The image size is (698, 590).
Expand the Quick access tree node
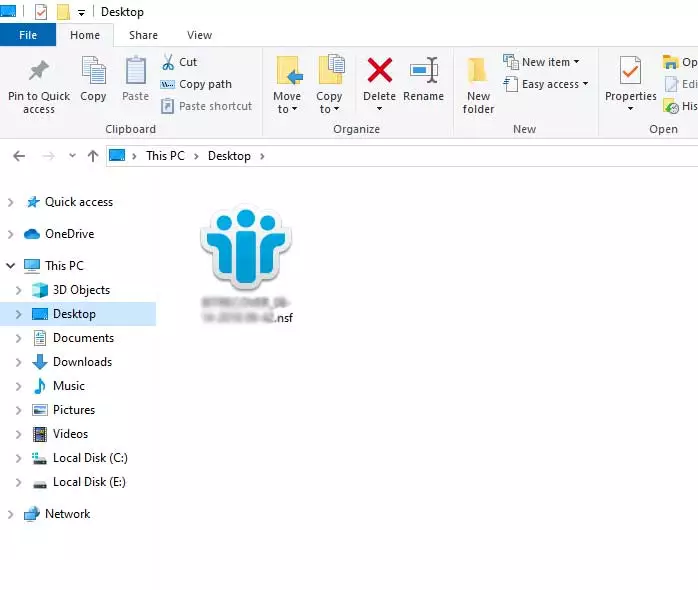click(x=11, y=202)
